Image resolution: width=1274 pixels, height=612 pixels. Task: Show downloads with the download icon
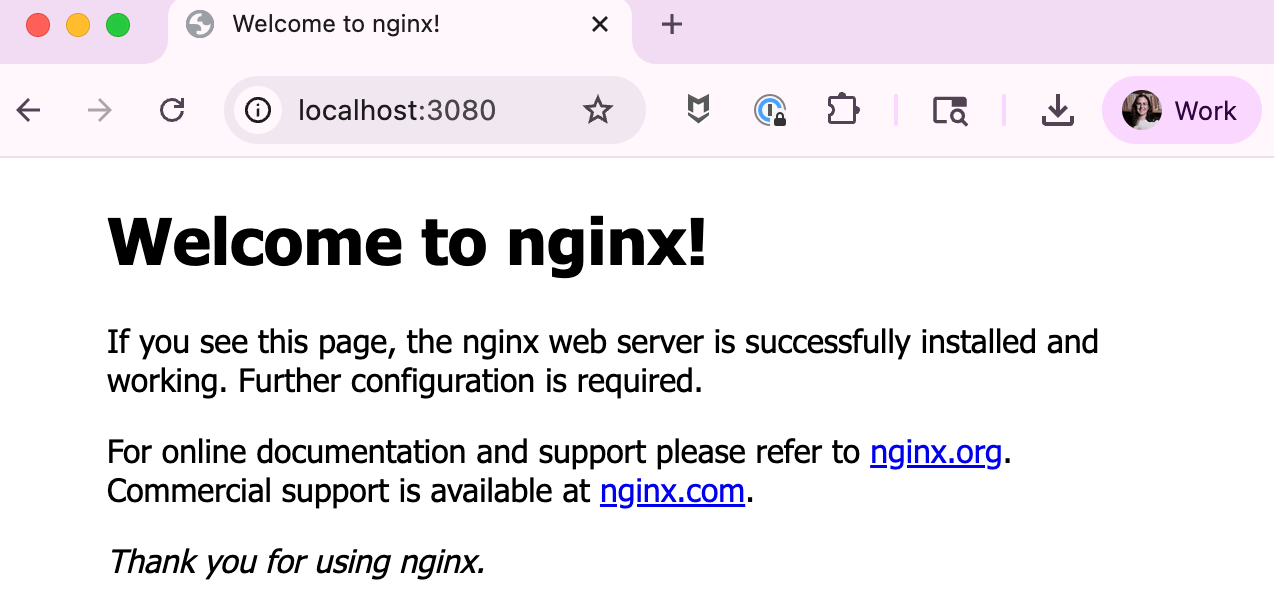pos(1057,110)
